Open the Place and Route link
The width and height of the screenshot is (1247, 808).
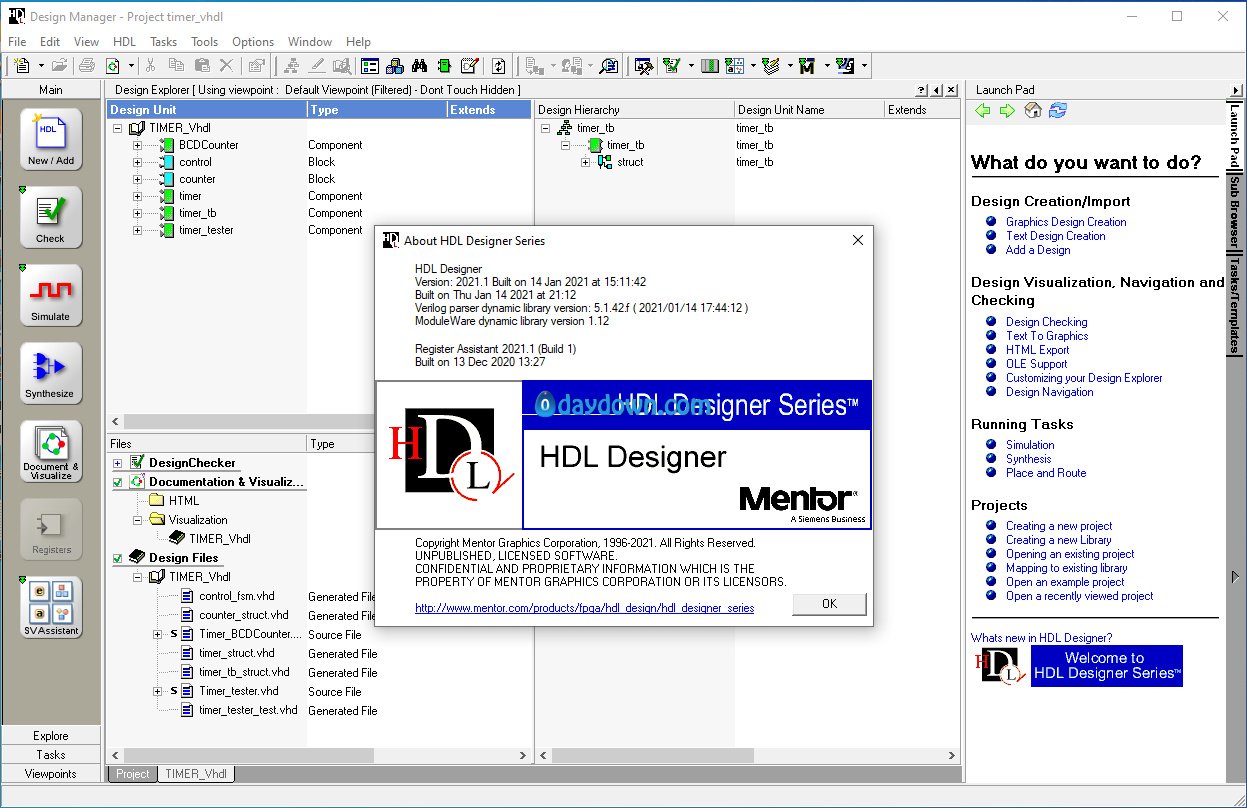tap(1046, 473)
